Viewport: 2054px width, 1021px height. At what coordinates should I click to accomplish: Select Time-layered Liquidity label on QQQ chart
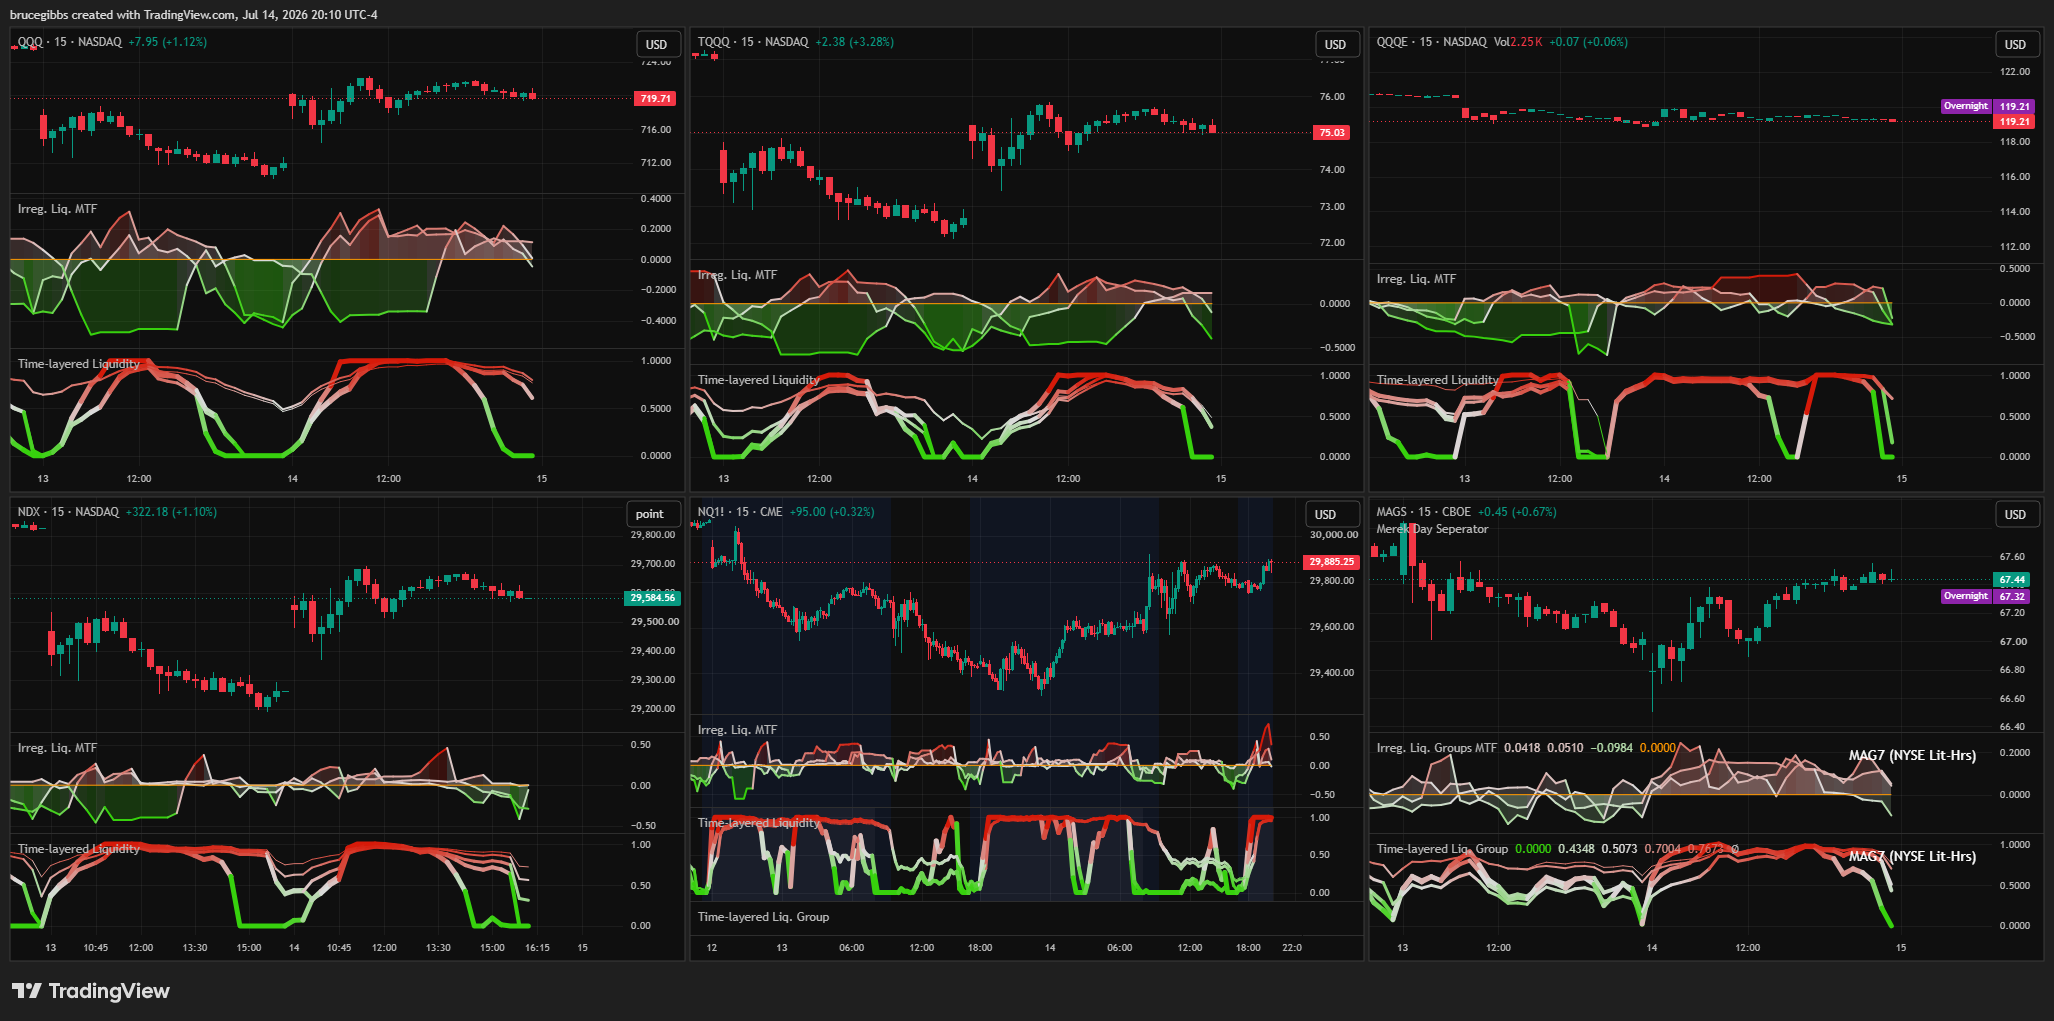(79, 364)
